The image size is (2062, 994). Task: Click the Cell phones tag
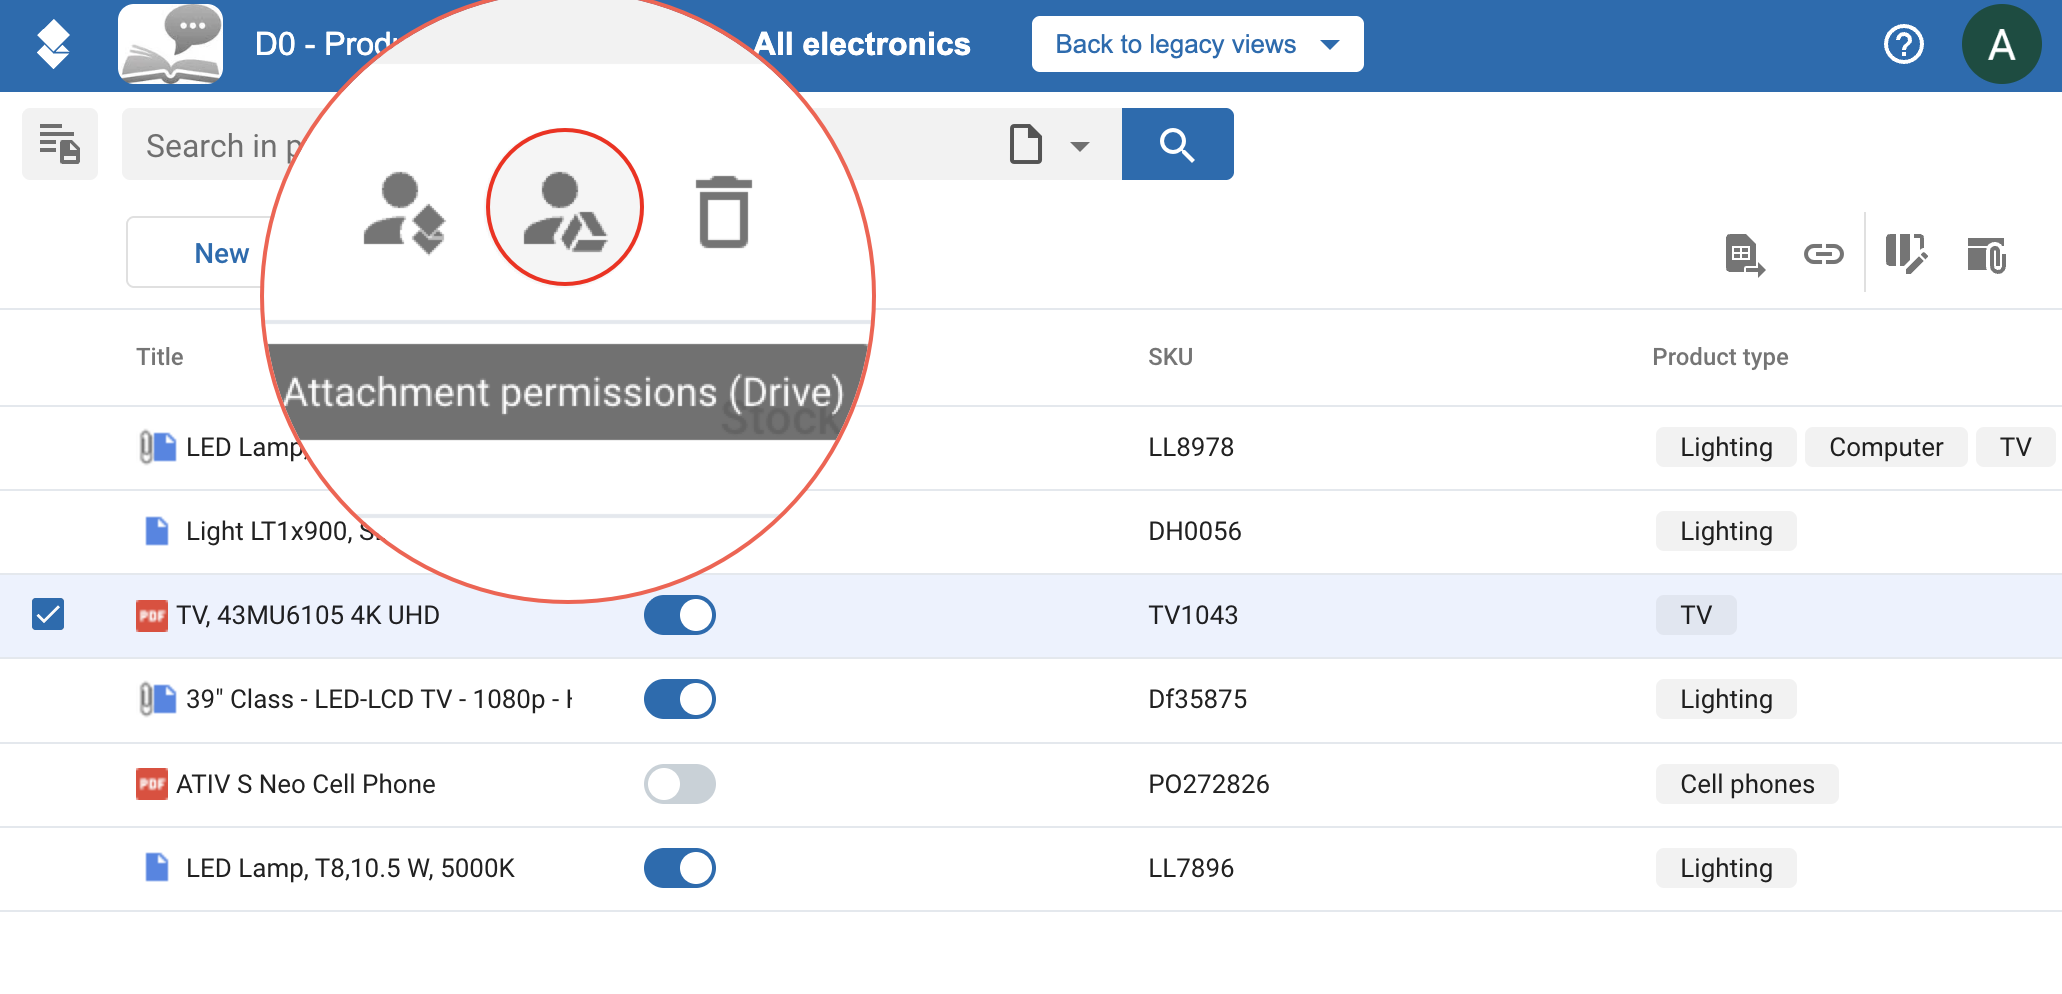tap(1747, 784)
